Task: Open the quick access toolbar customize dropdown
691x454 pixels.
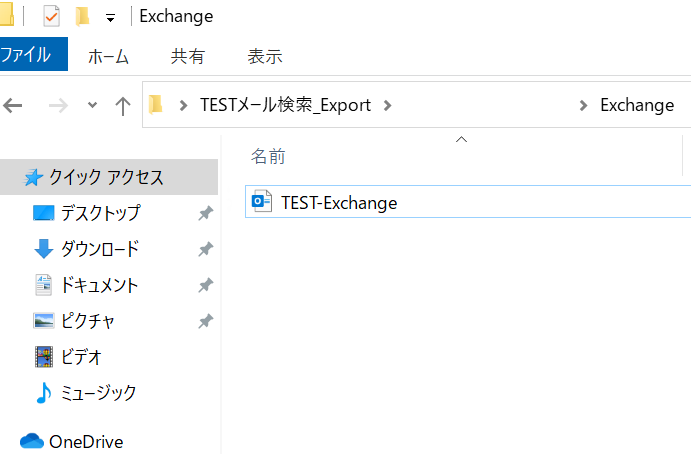Action: 109,17
